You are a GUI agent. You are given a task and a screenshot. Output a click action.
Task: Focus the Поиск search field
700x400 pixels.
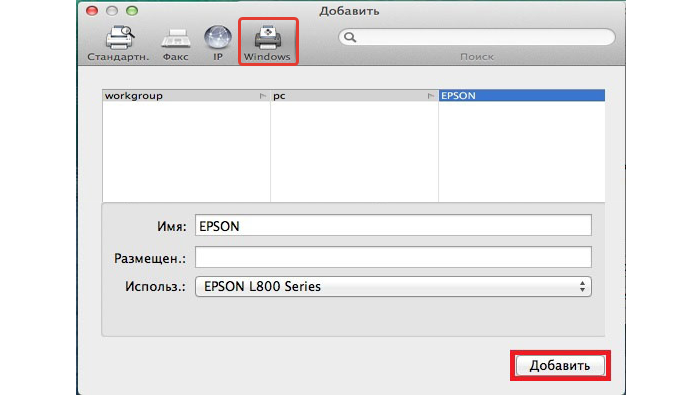(477, 37)
